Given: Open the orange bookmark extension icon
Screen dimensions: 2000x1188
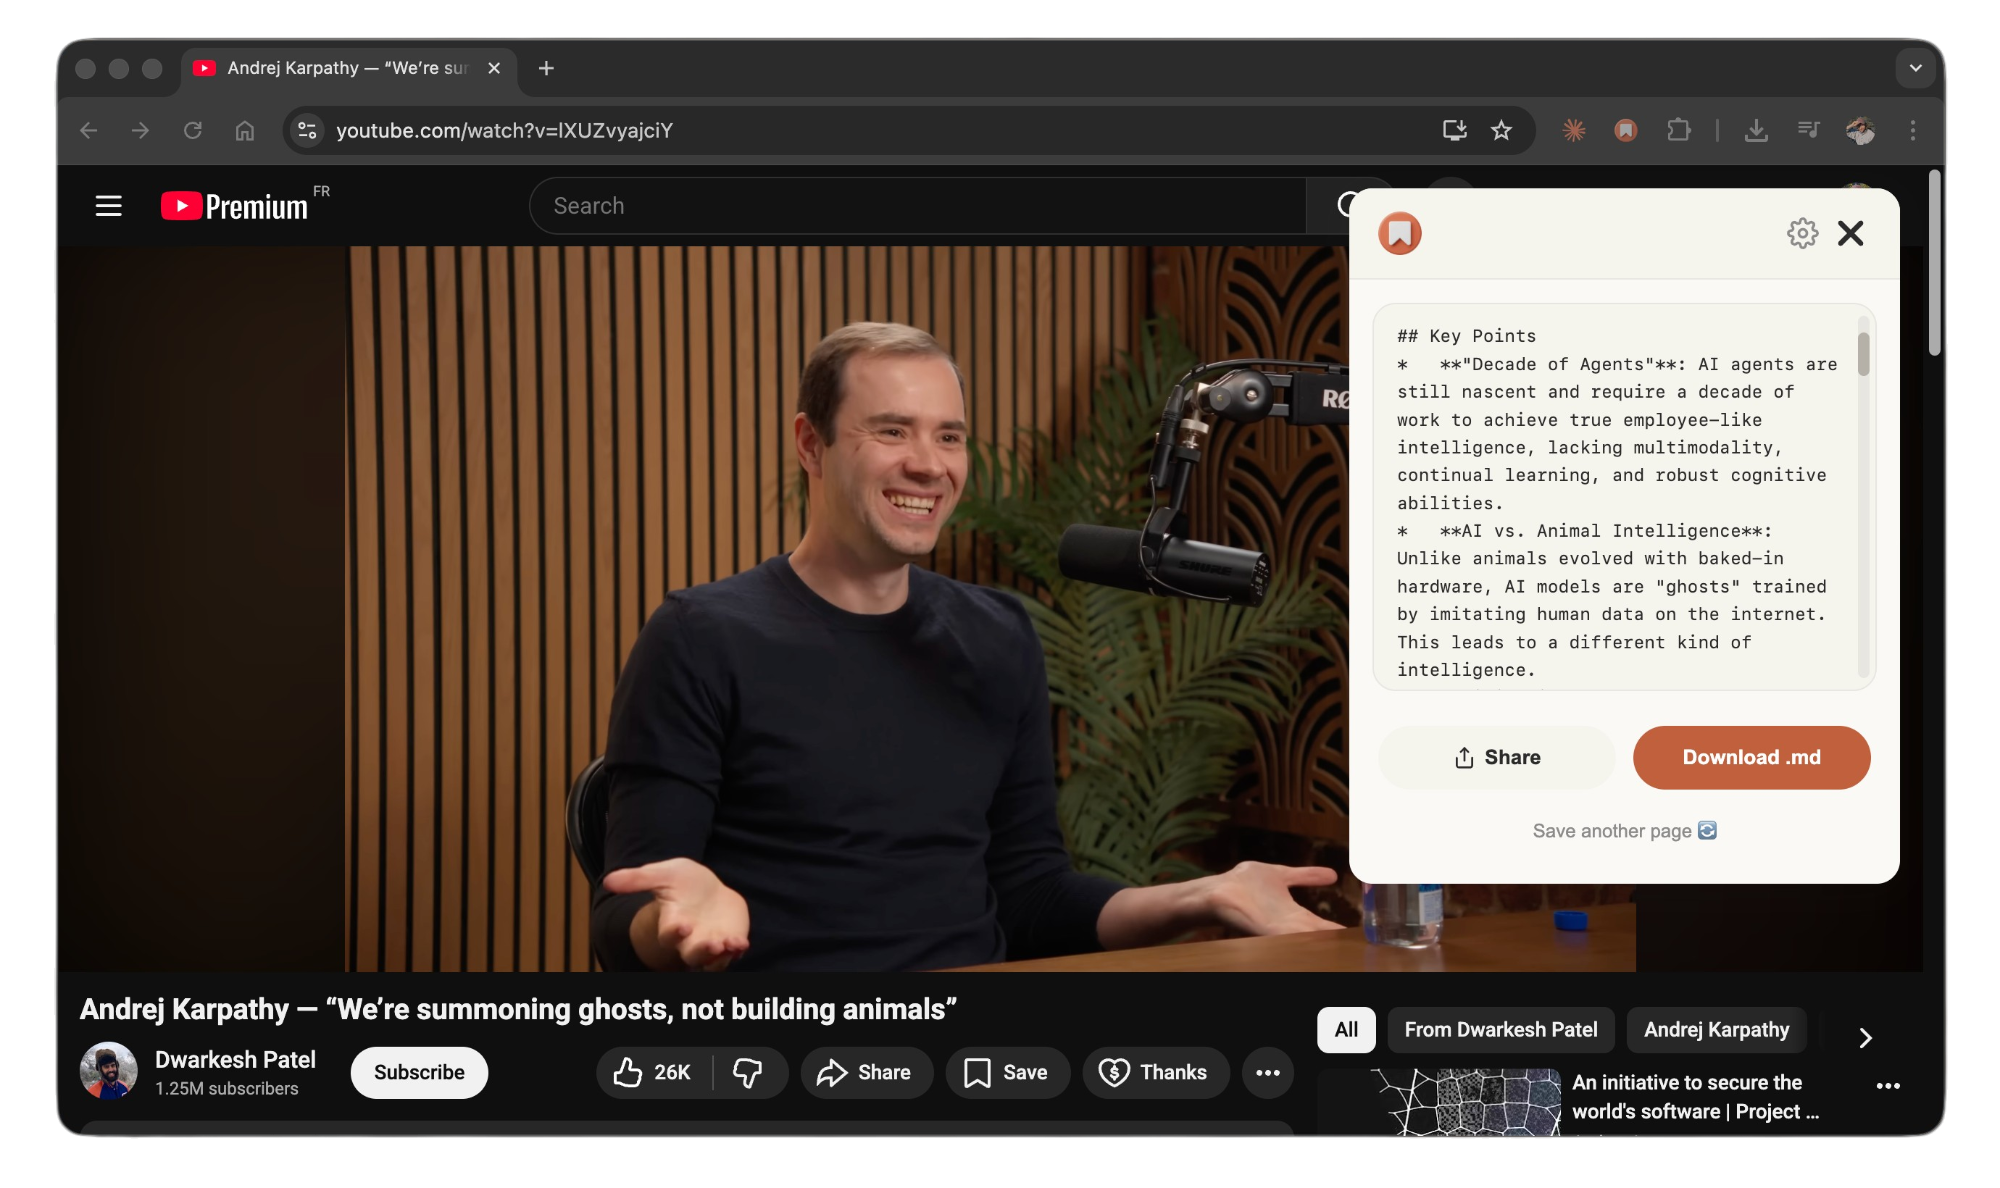Looking at the screenshot, I should pyautogui.click(x=1624, y=130).
